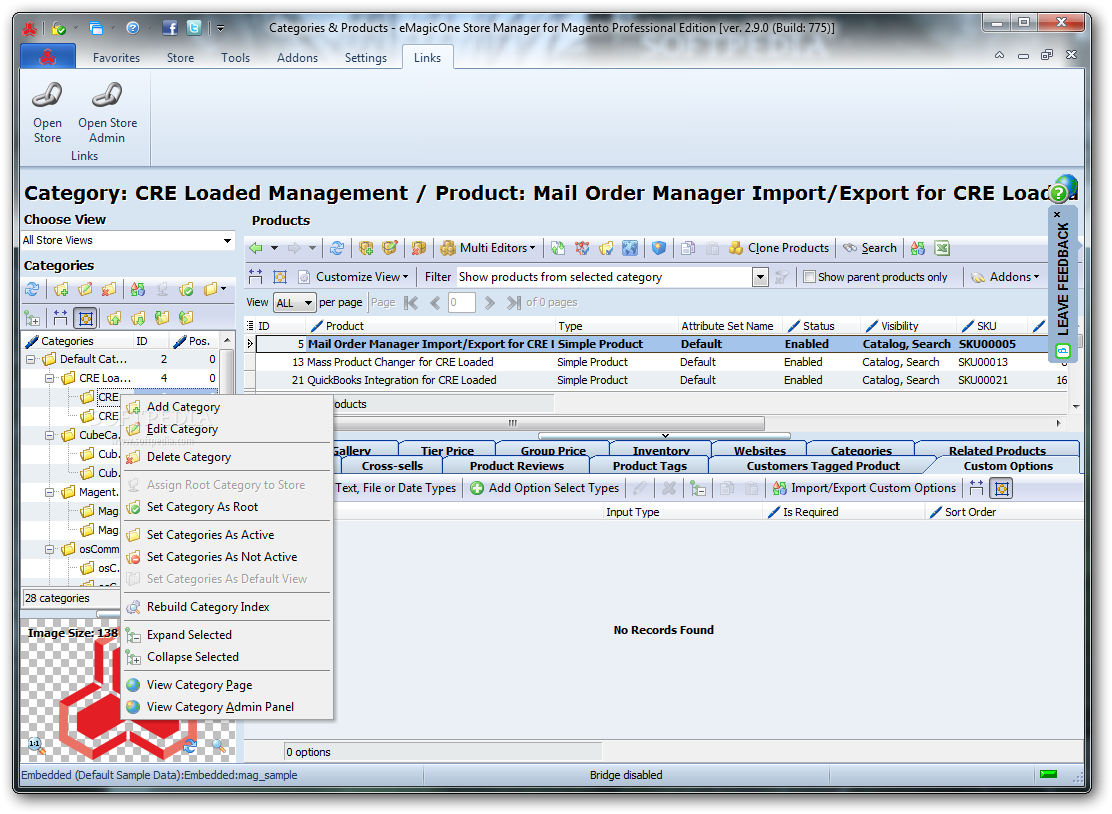
Task: Open Tools ribbon tab
Action: [235, 57]
